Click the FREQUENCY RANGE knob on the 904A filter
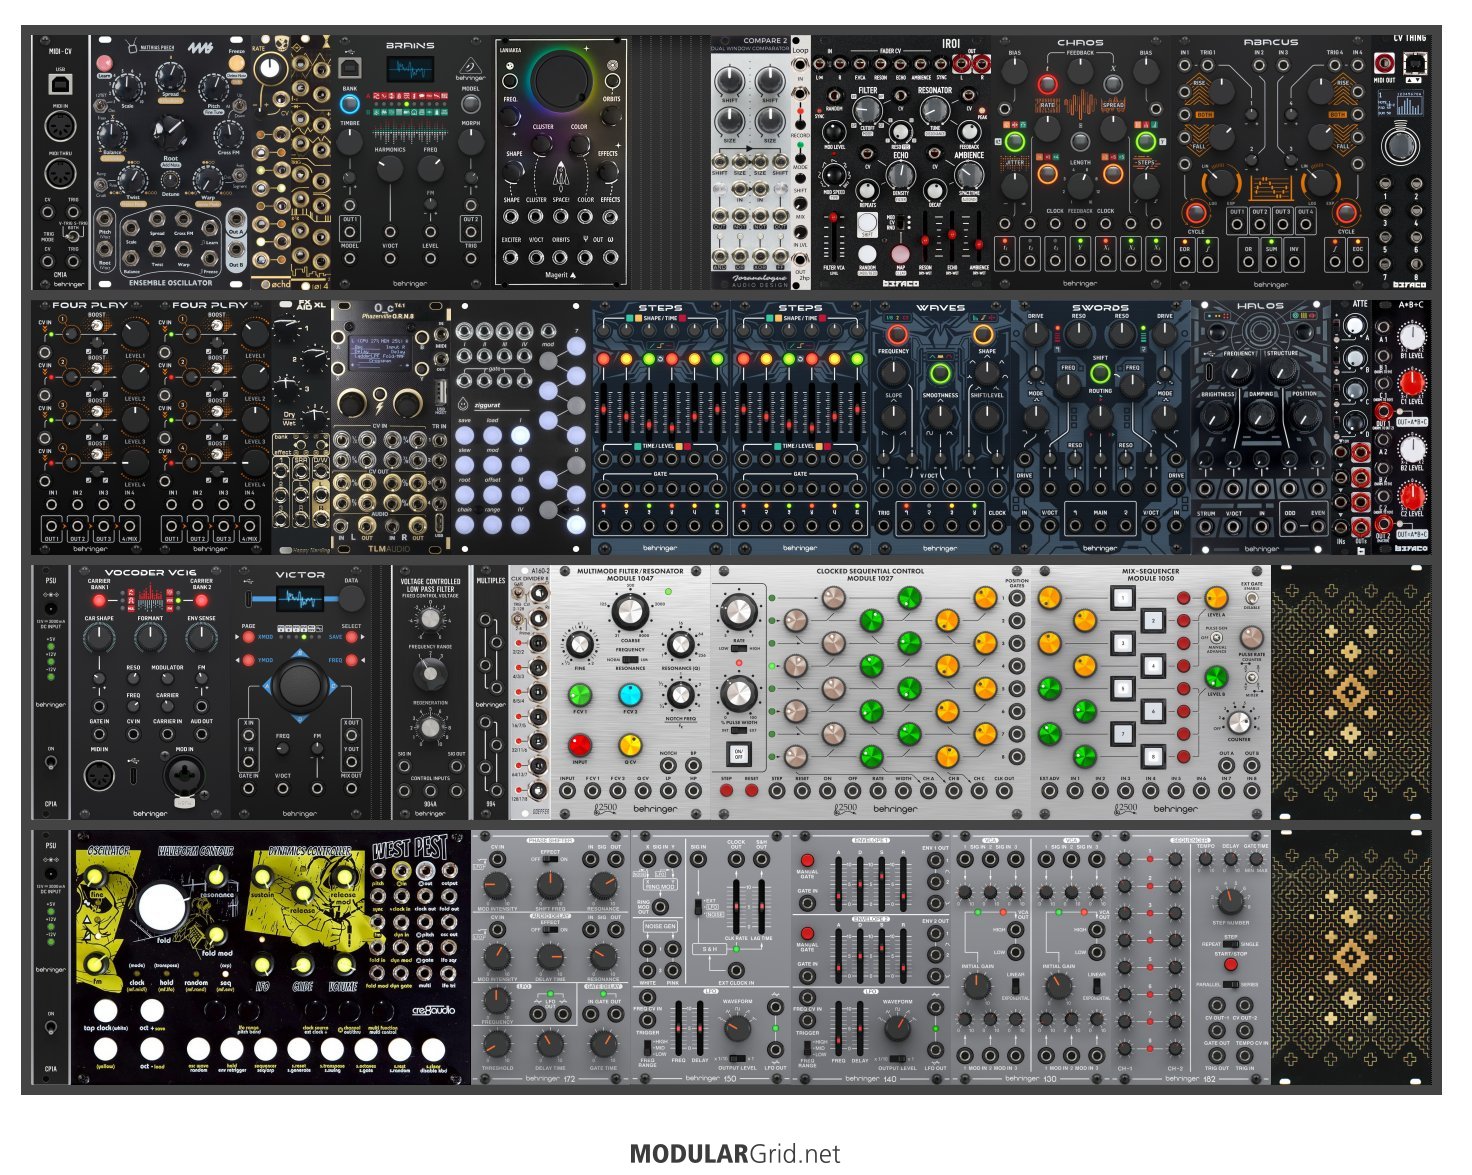 pyautogui.click(x=430, y=675)
